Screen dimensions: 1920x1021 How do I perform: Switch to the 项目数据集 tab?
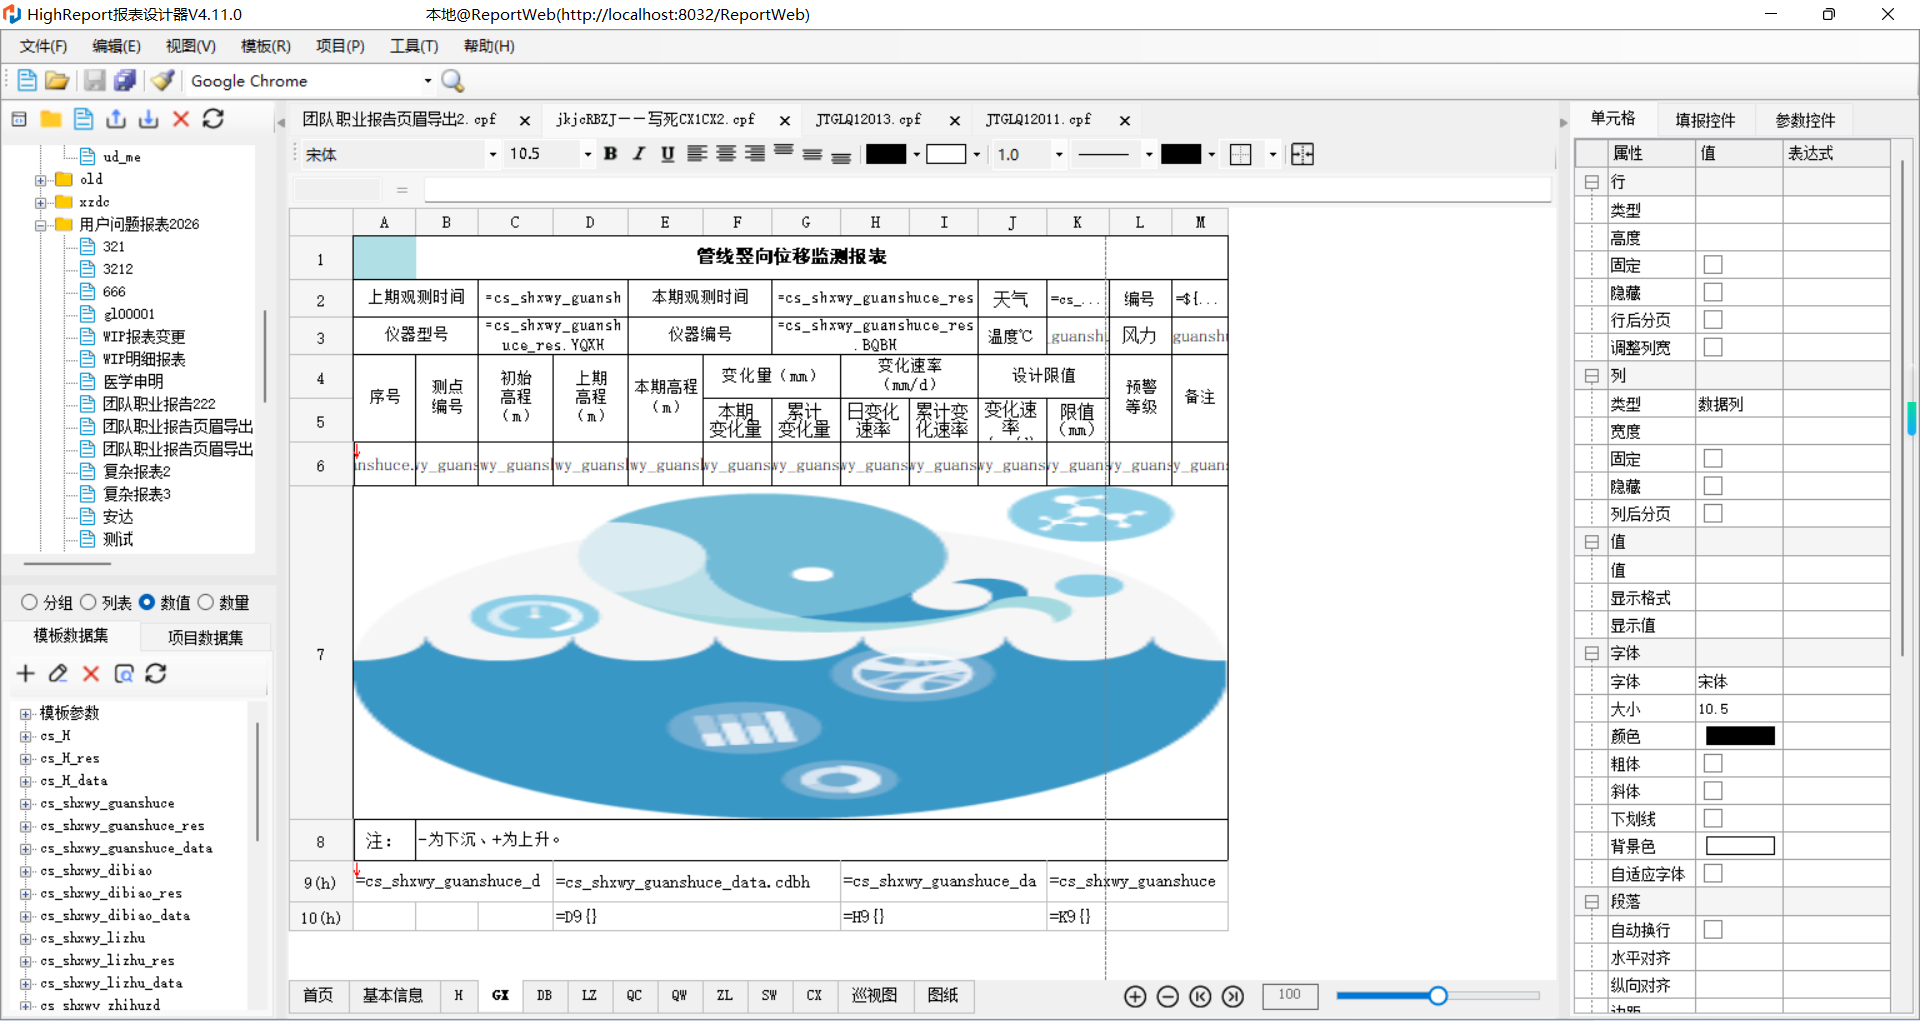205,637
